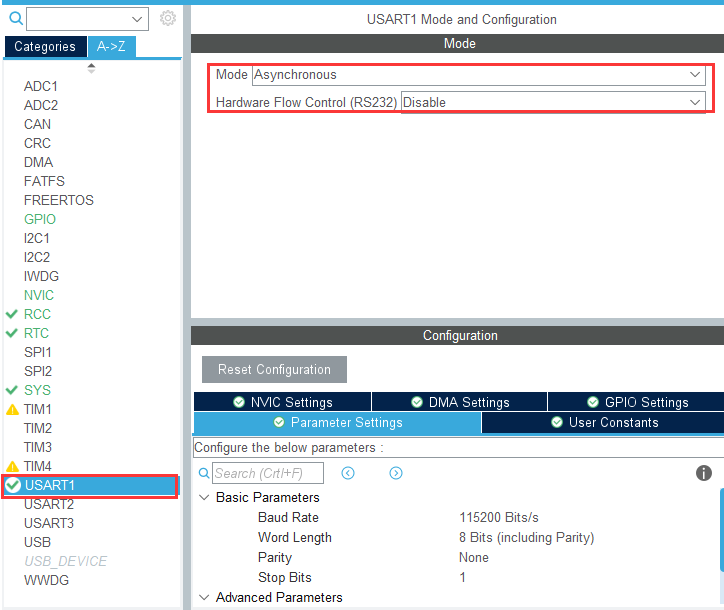The width and height of the screenshot is (724, 610).
Task: Select ADC1 in the peripheral list
Action: coord(41,86)
